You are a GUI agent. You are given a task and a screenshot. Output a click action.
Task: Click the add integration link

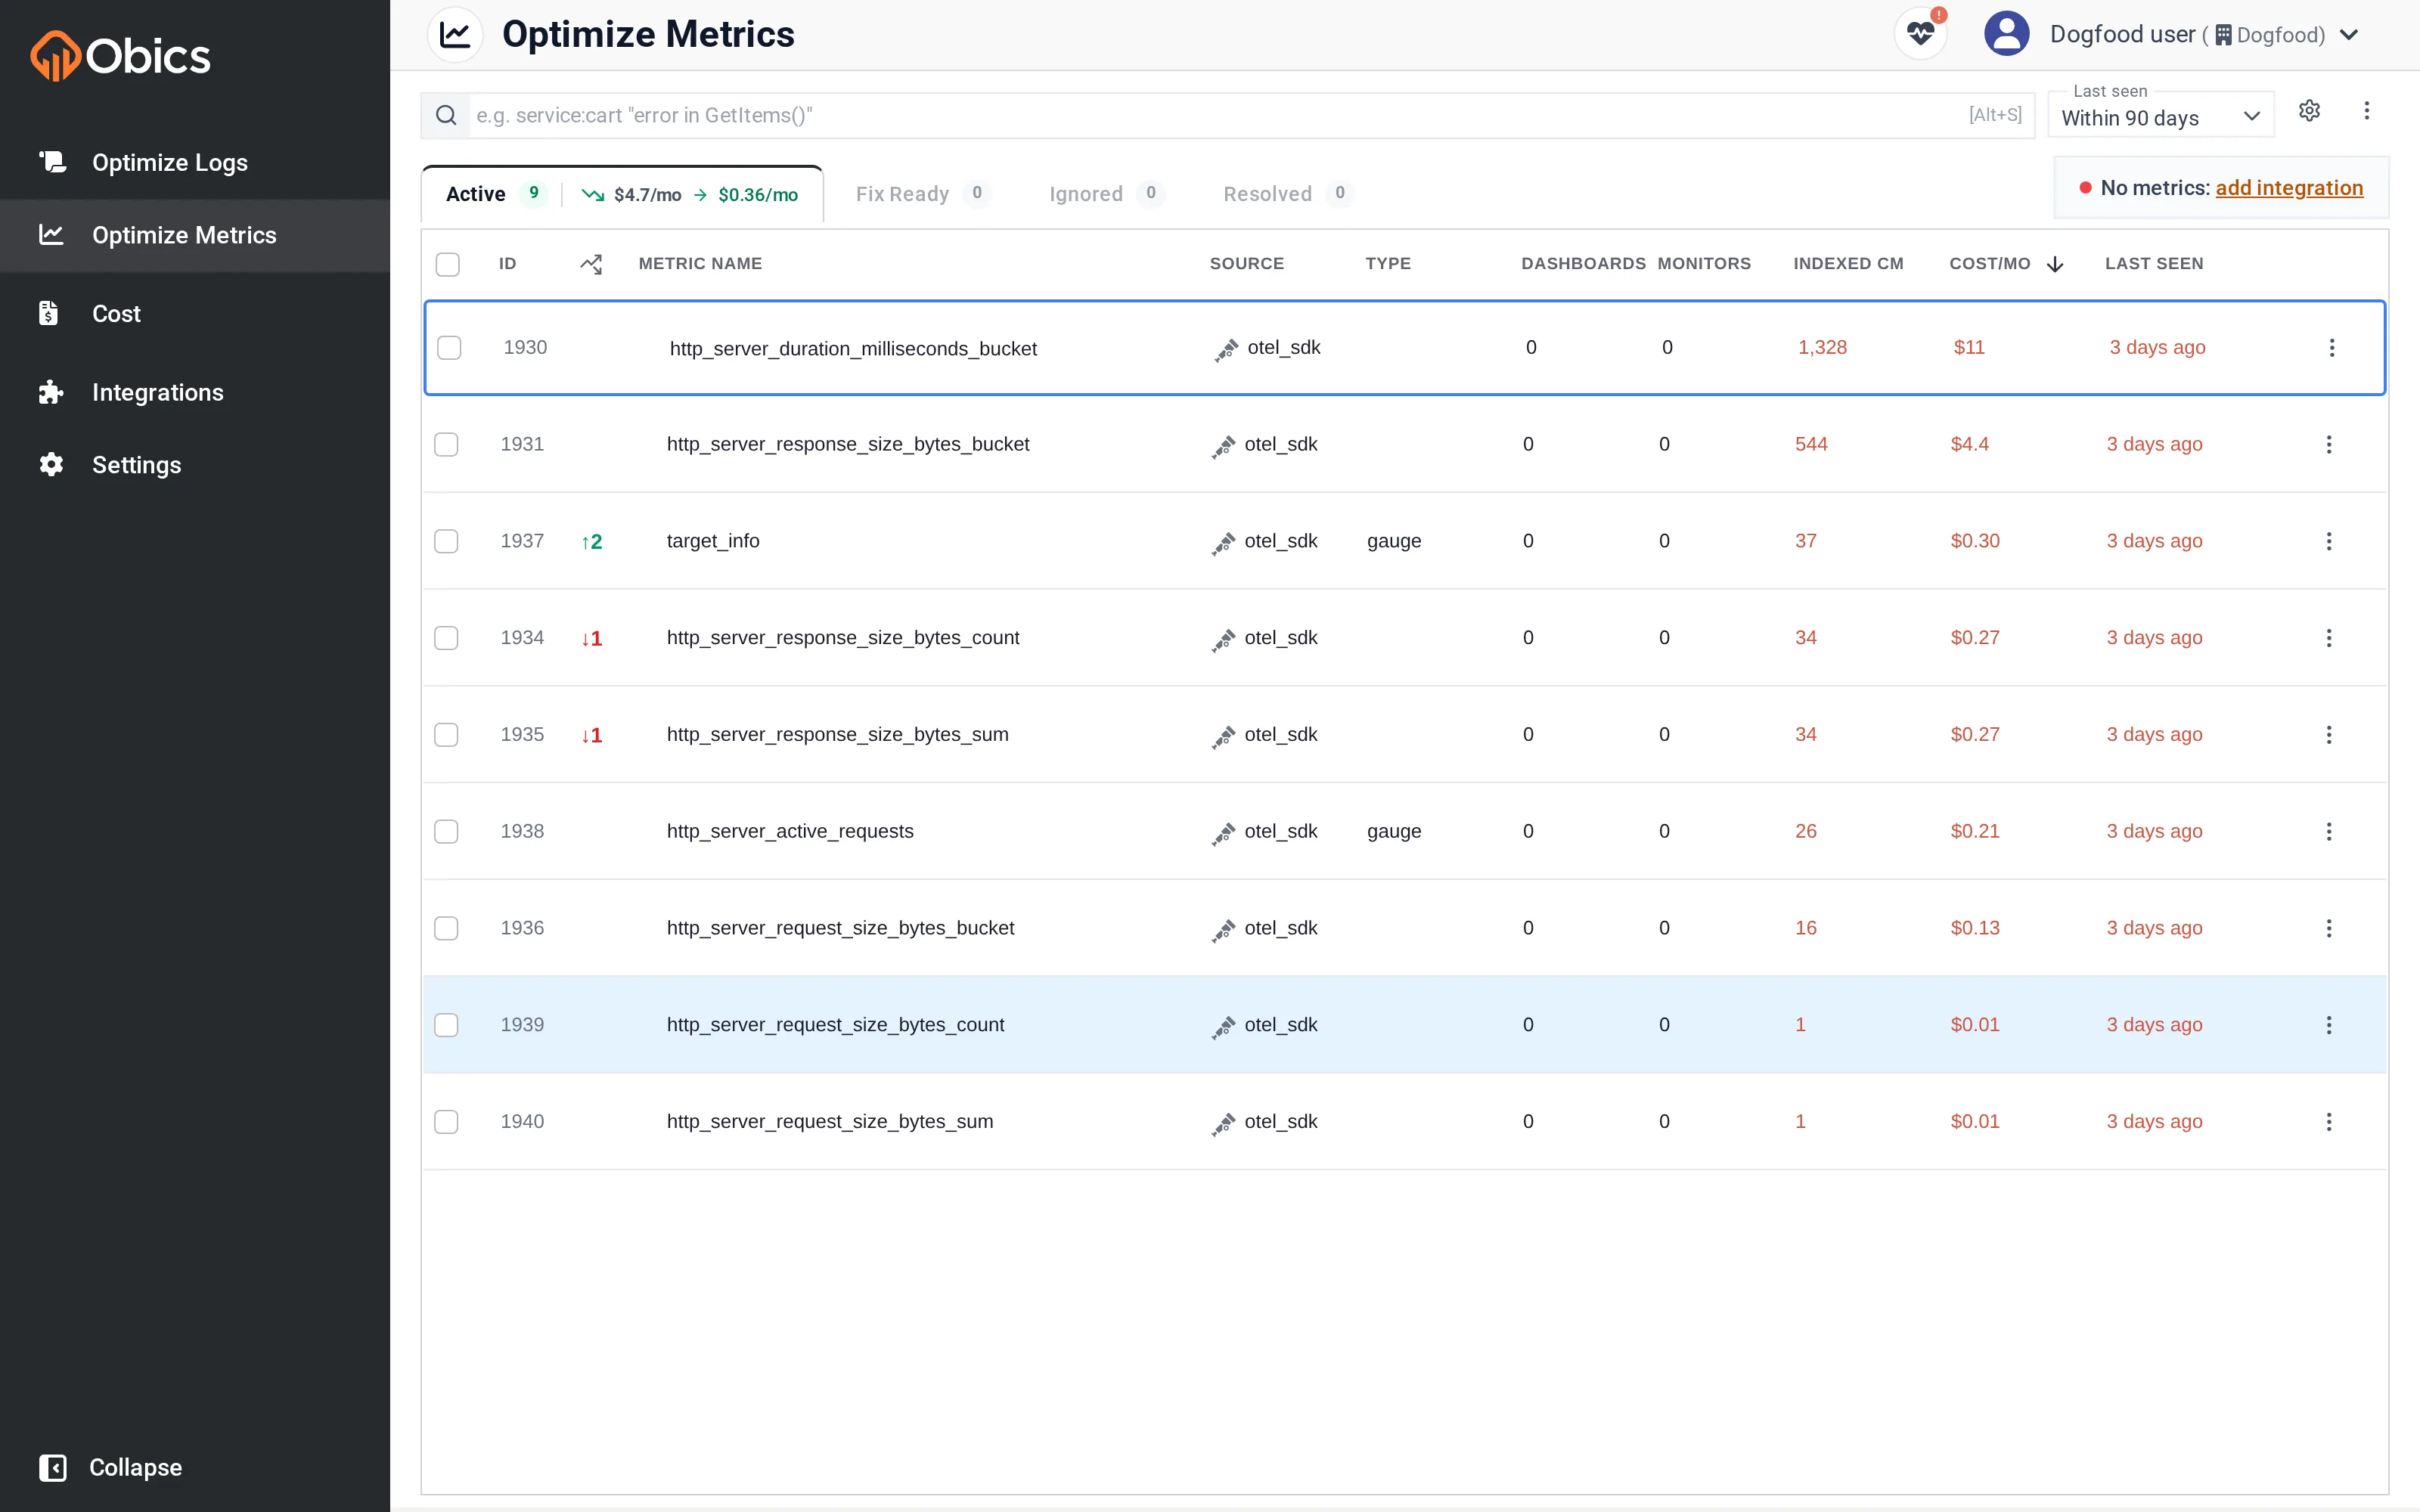2289,188
